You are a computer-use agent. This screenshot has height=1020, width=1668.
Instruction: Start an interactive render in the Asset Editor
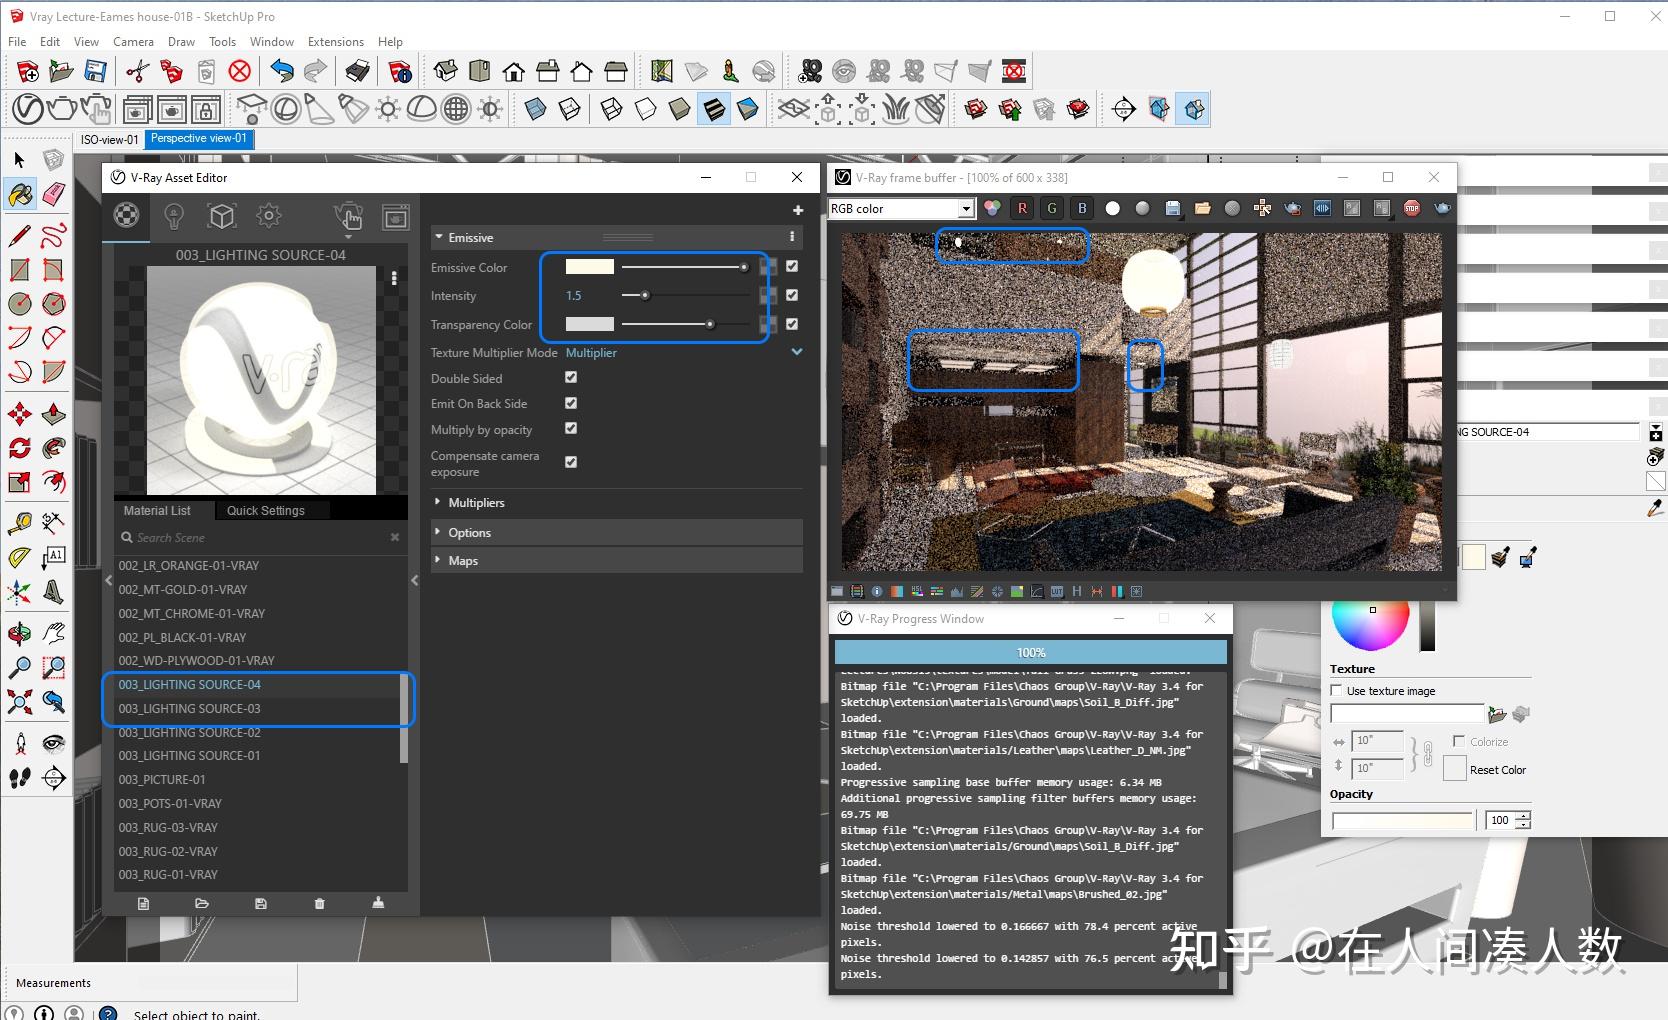tap(349, 216)
